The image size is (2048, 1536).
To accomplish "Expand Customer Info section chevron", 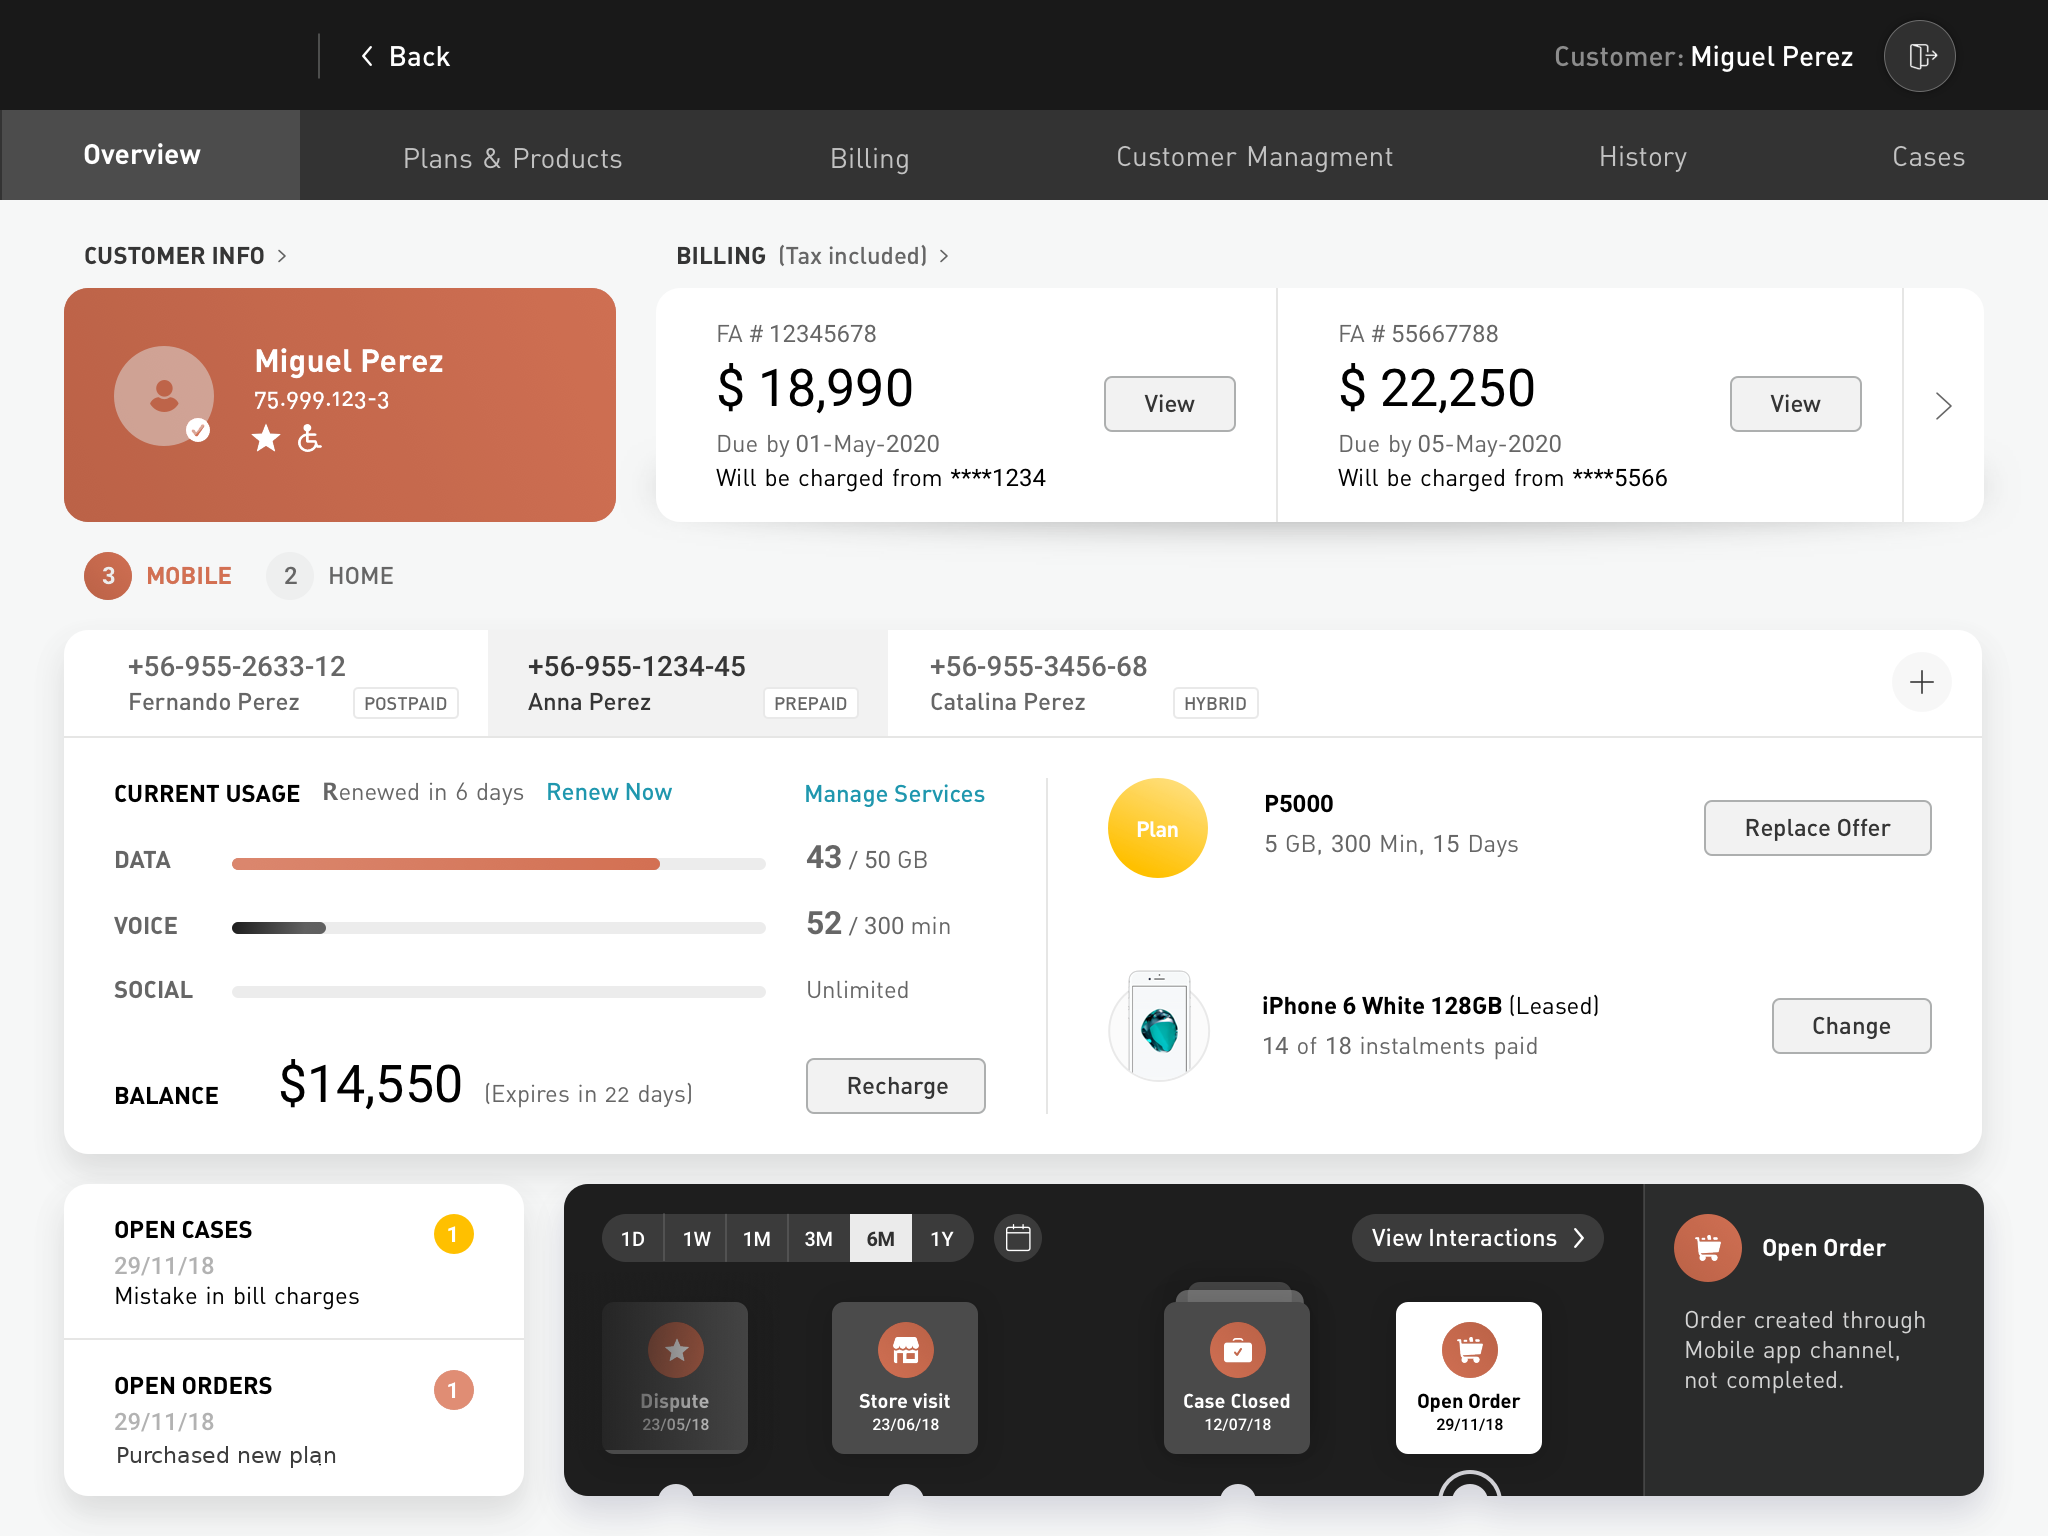I will [x=282, y=256].
